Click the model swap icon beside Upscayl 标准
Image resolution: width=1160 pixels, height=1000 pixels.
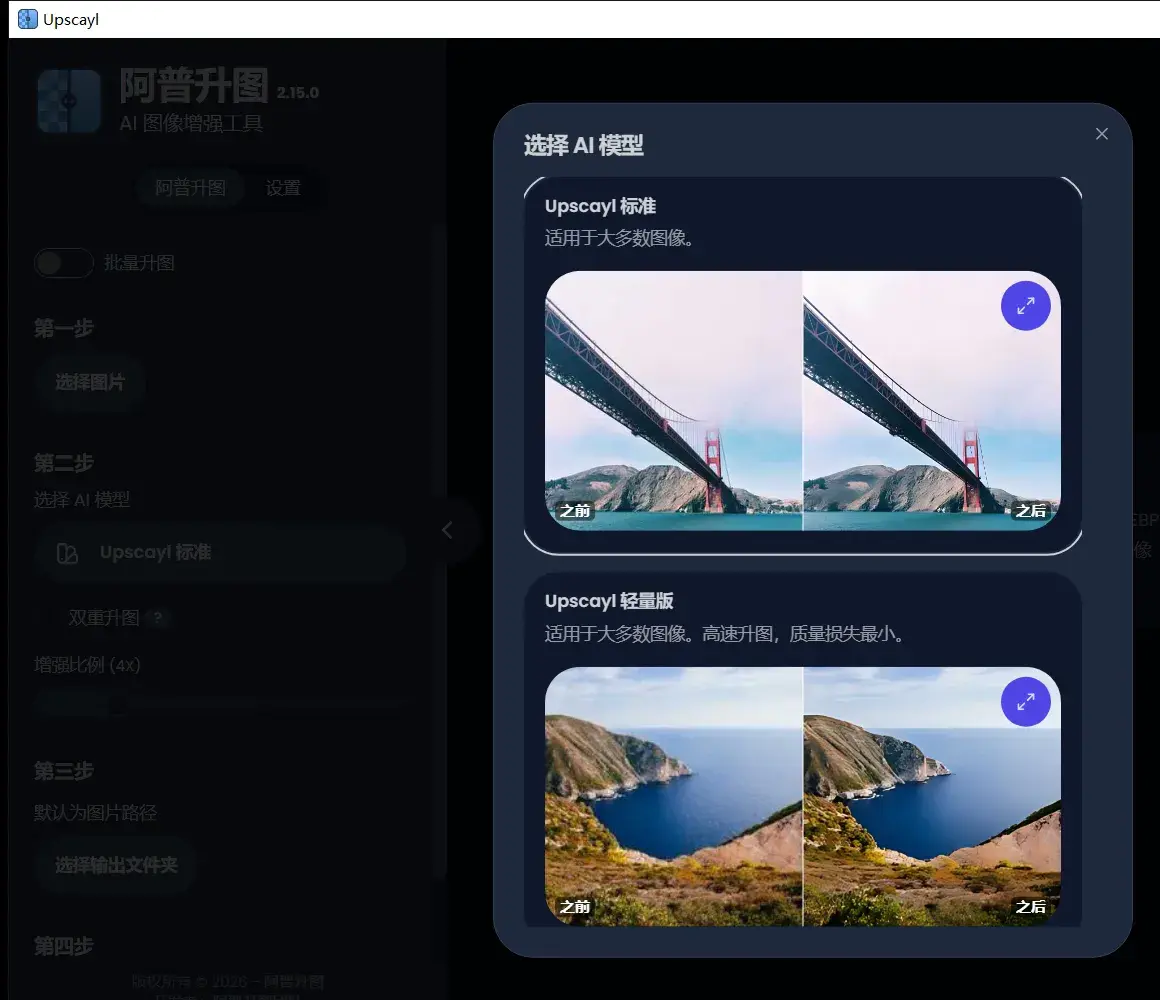point(67,553)
